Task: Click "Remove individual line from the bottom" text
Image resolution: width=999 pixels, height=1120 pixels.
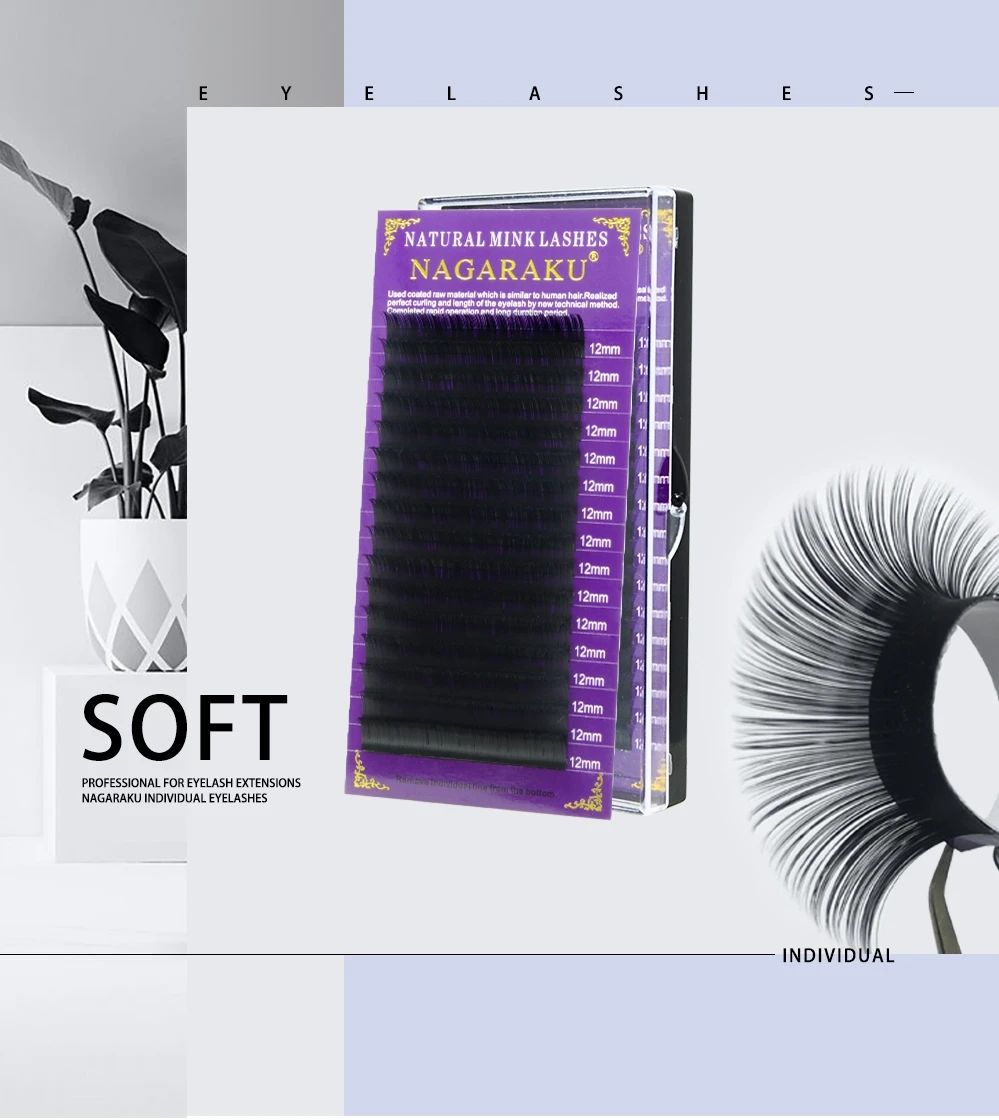Action: (475, 786)
